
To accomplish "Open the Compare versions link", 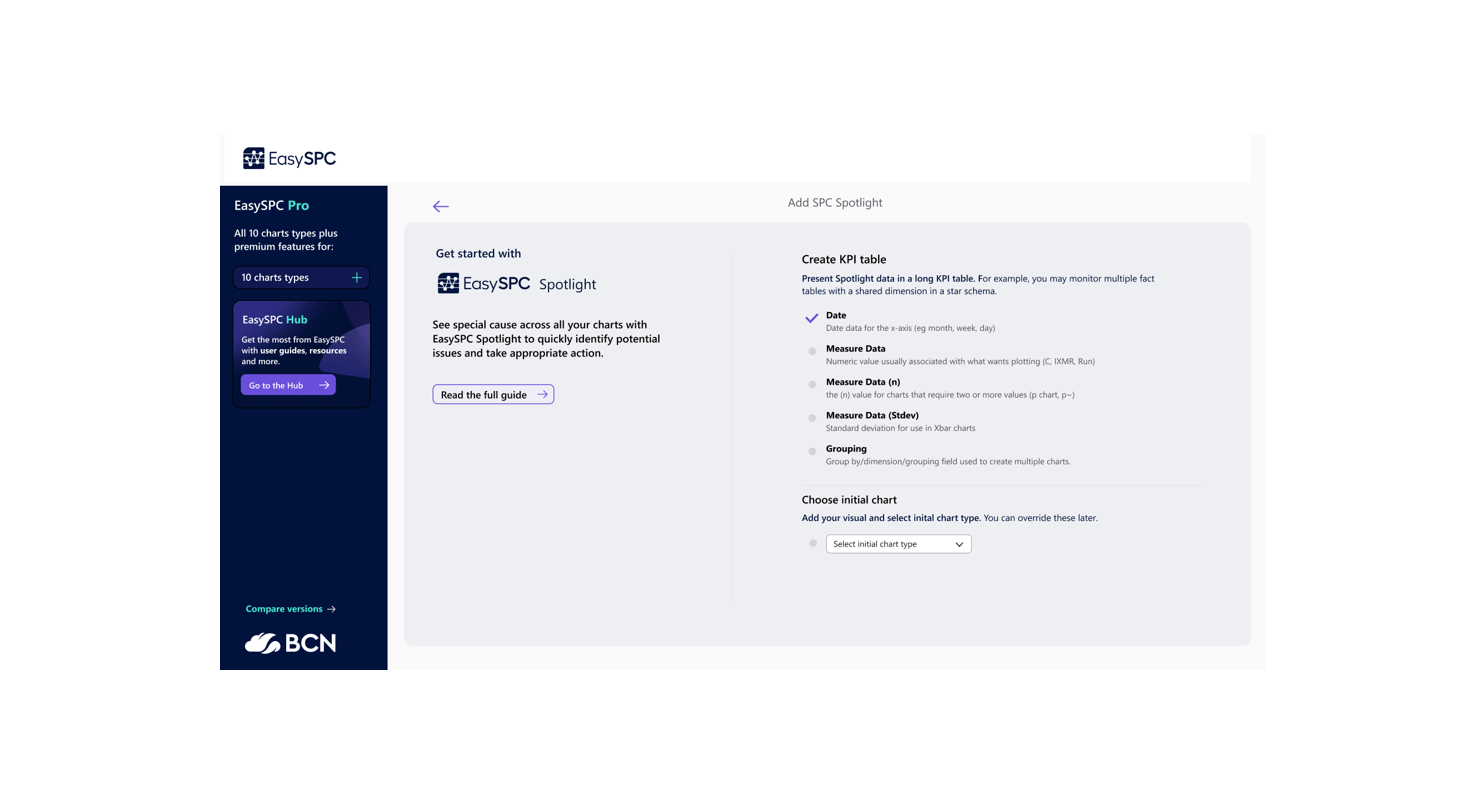I will click(284, 609).
